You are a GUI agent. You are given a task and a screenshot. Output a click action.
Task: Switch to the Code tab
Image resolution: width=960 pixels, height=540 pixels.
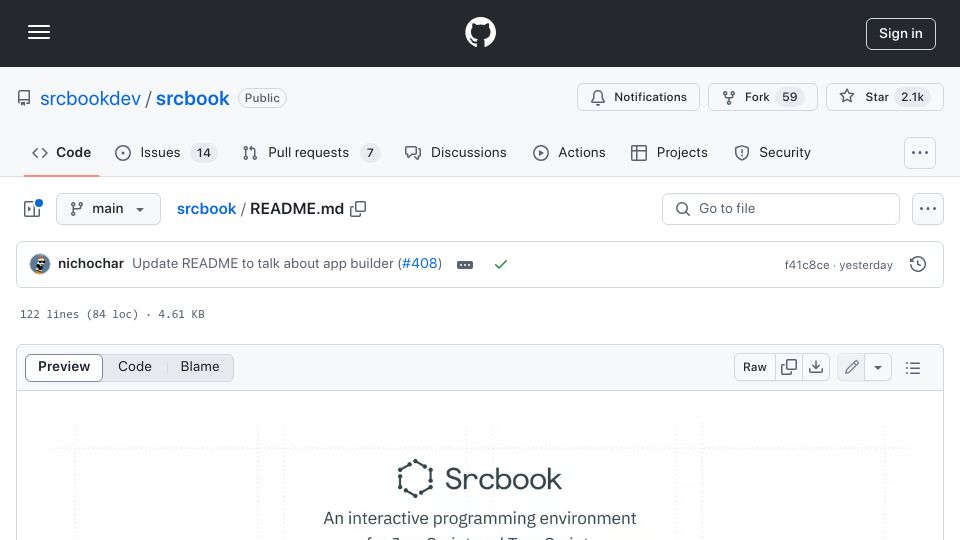(62, 152)
